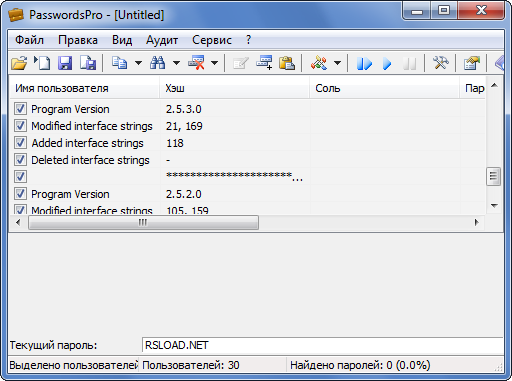Select the Added interface strings row name
The image size is (512, 381).
point(87,143)
